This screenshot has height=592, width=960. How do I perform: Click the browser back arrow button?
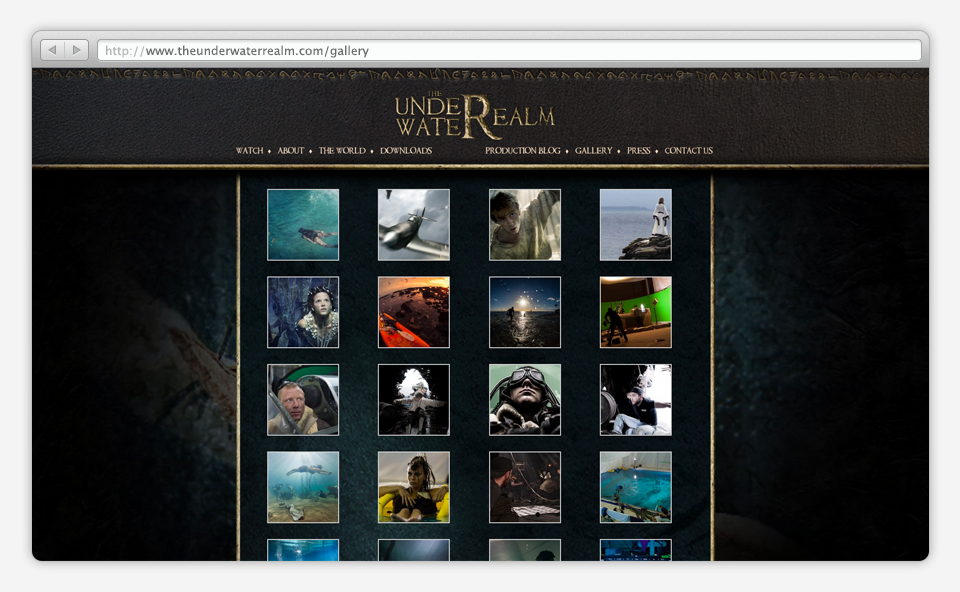pos(53,50)
